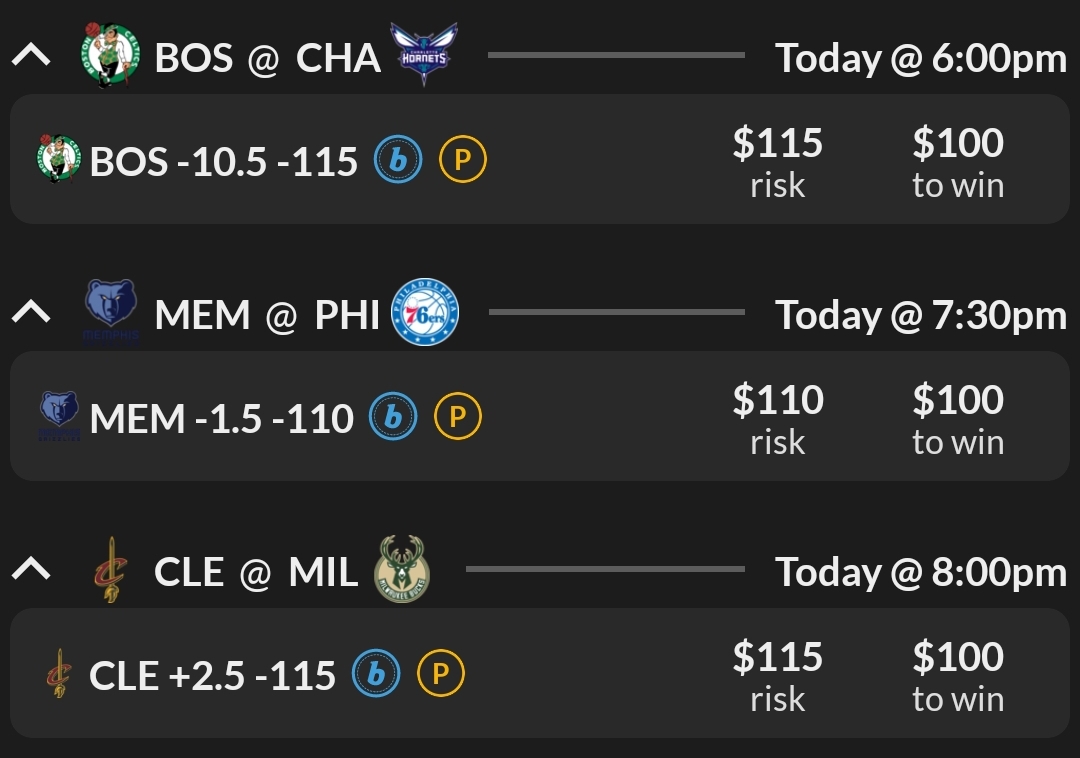Tap the blue b icon next to MEM -1.5
The height and width of the screenshot is (758, 1080).
(x=393, y=417)
